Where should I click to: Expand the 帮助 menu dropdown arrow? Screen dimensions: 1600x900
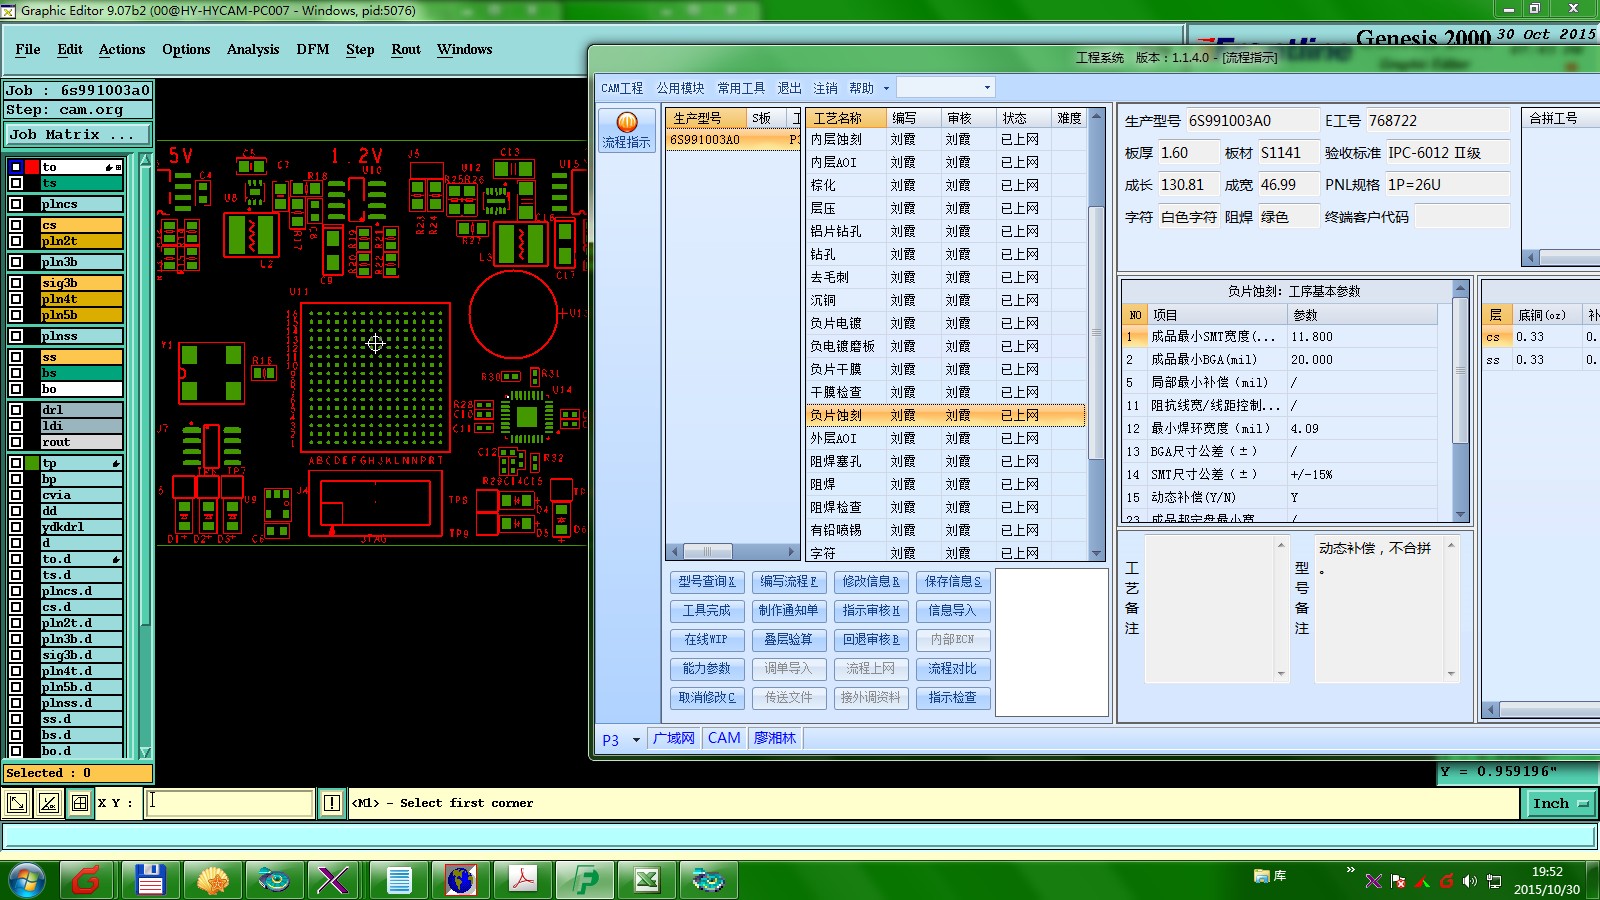point(886,88)
